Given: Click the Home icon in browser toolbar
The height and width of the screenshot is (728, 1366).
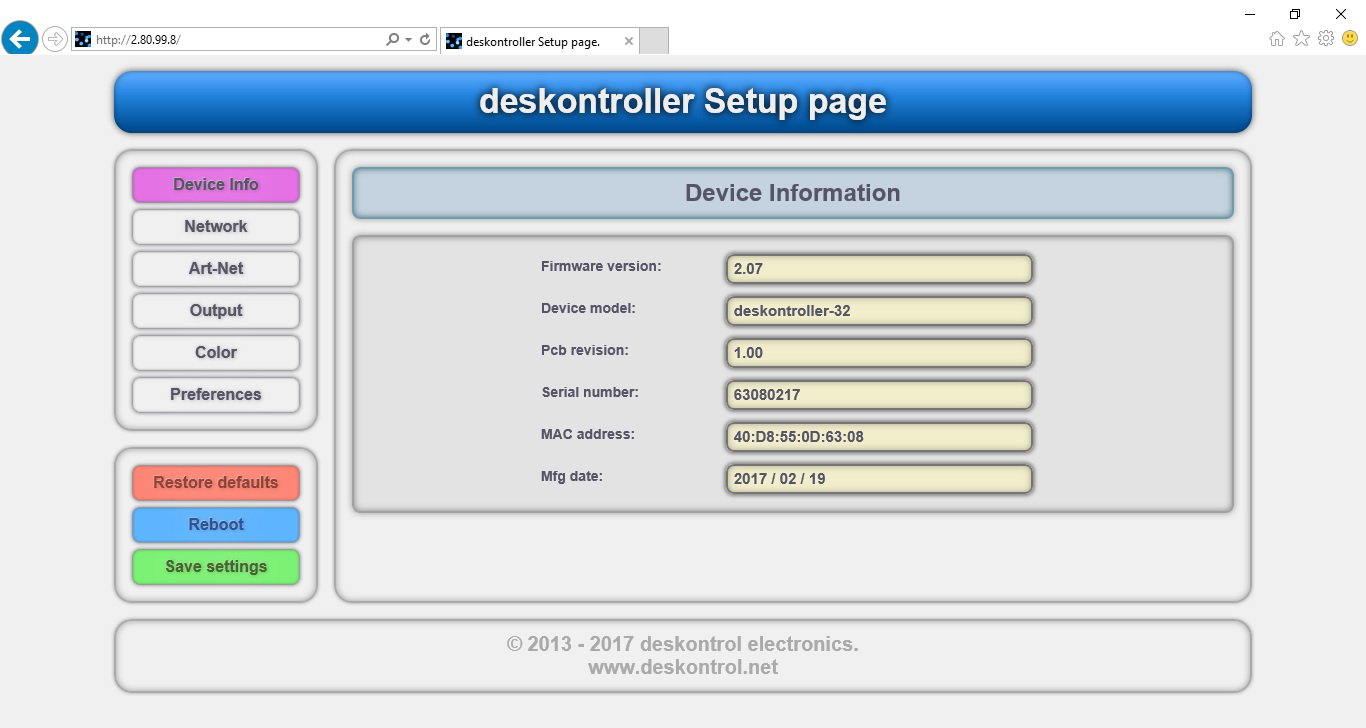Looking at the screenshot, I should pos(1277,39).
